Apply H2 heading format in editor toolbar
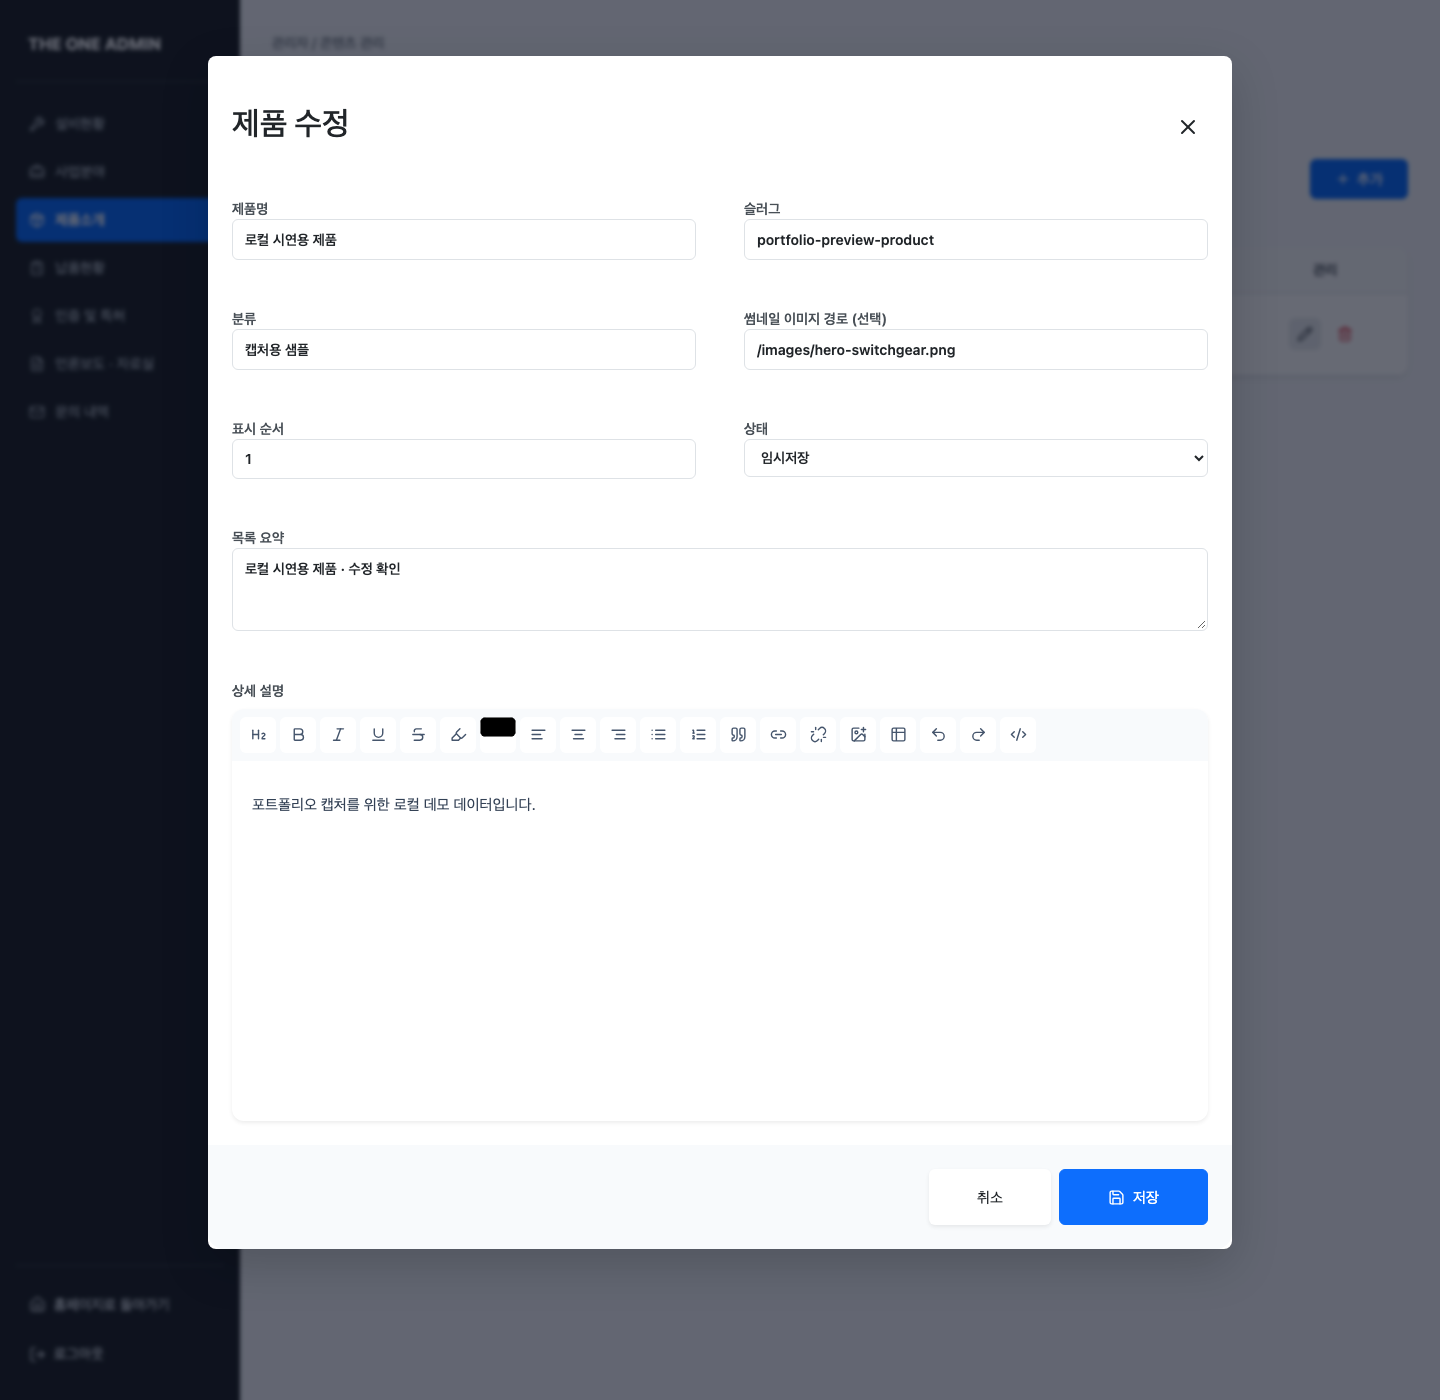Image resolution: width=1440 pixels, height=1400 pixels. pyautogui.click(x=258, y=735)
